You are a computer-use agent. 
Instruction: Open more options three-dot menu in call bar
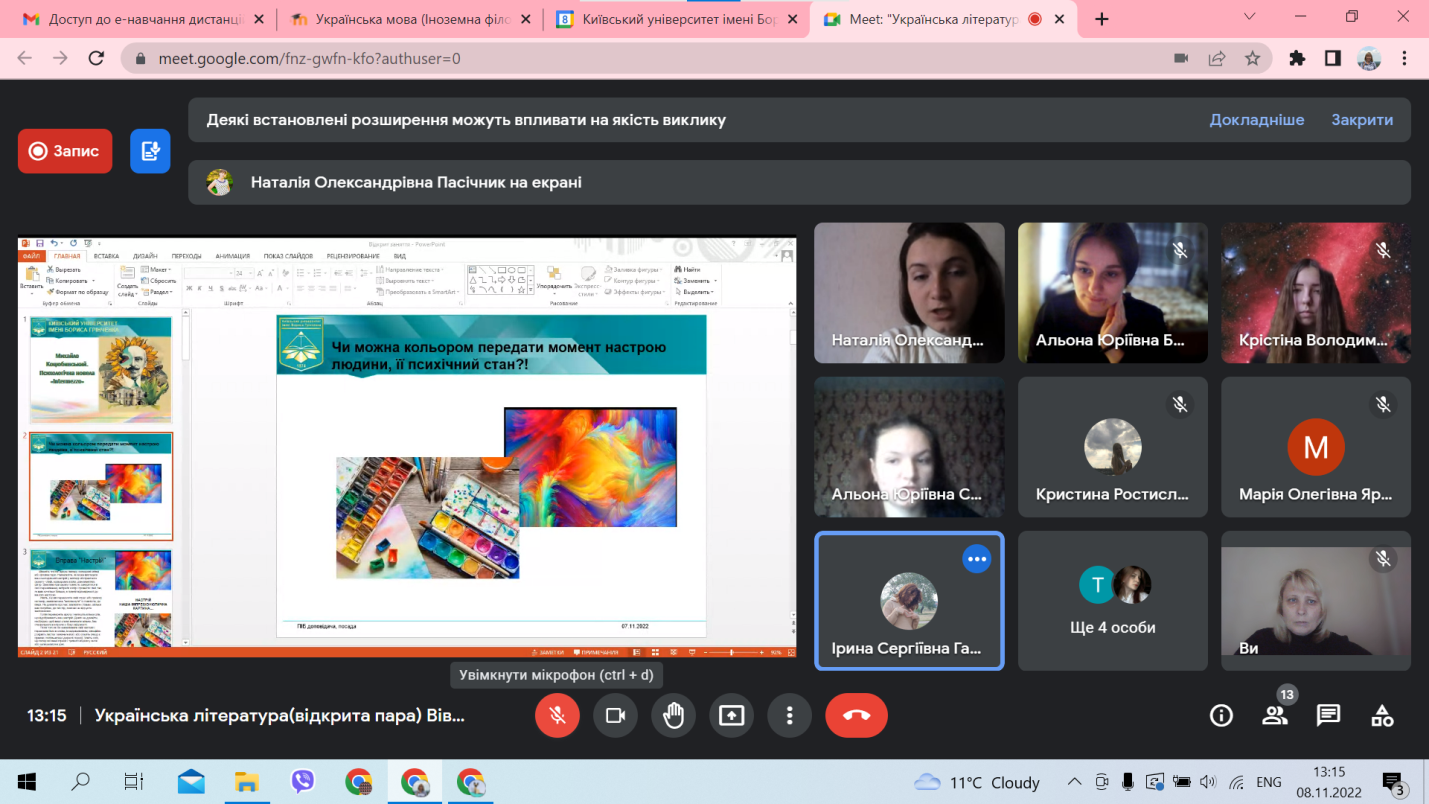(x=790, y=716)
